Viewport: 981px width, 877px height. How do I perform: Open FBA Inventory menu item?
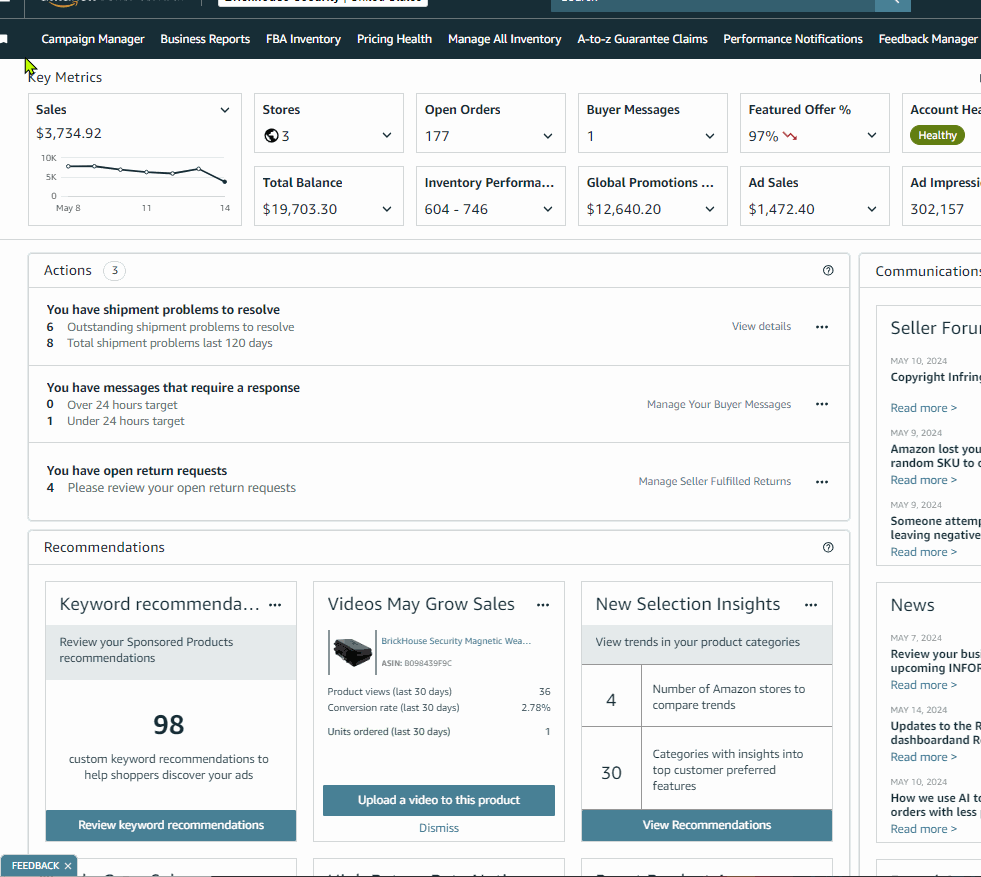point(303,39)
